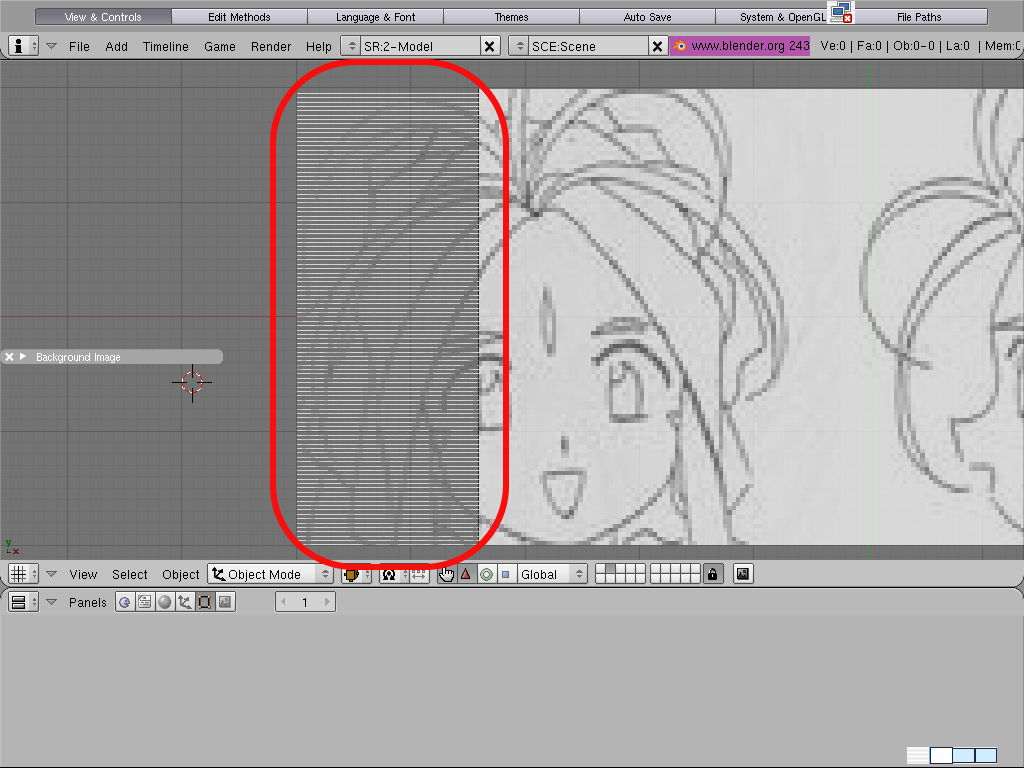1024x768 pixels.
Task: Open the viewport draw type selector
Action: 357,574
